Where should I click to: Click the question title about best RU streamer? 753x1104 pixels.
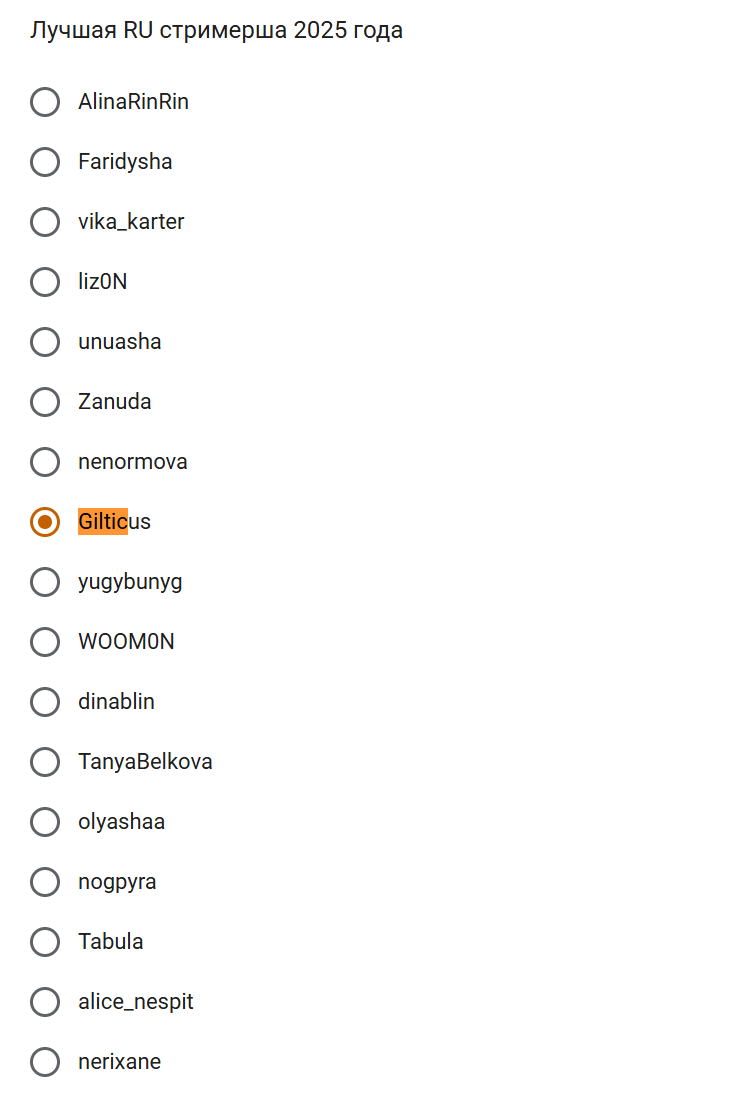pyautogui.click(x=216, y=30)
